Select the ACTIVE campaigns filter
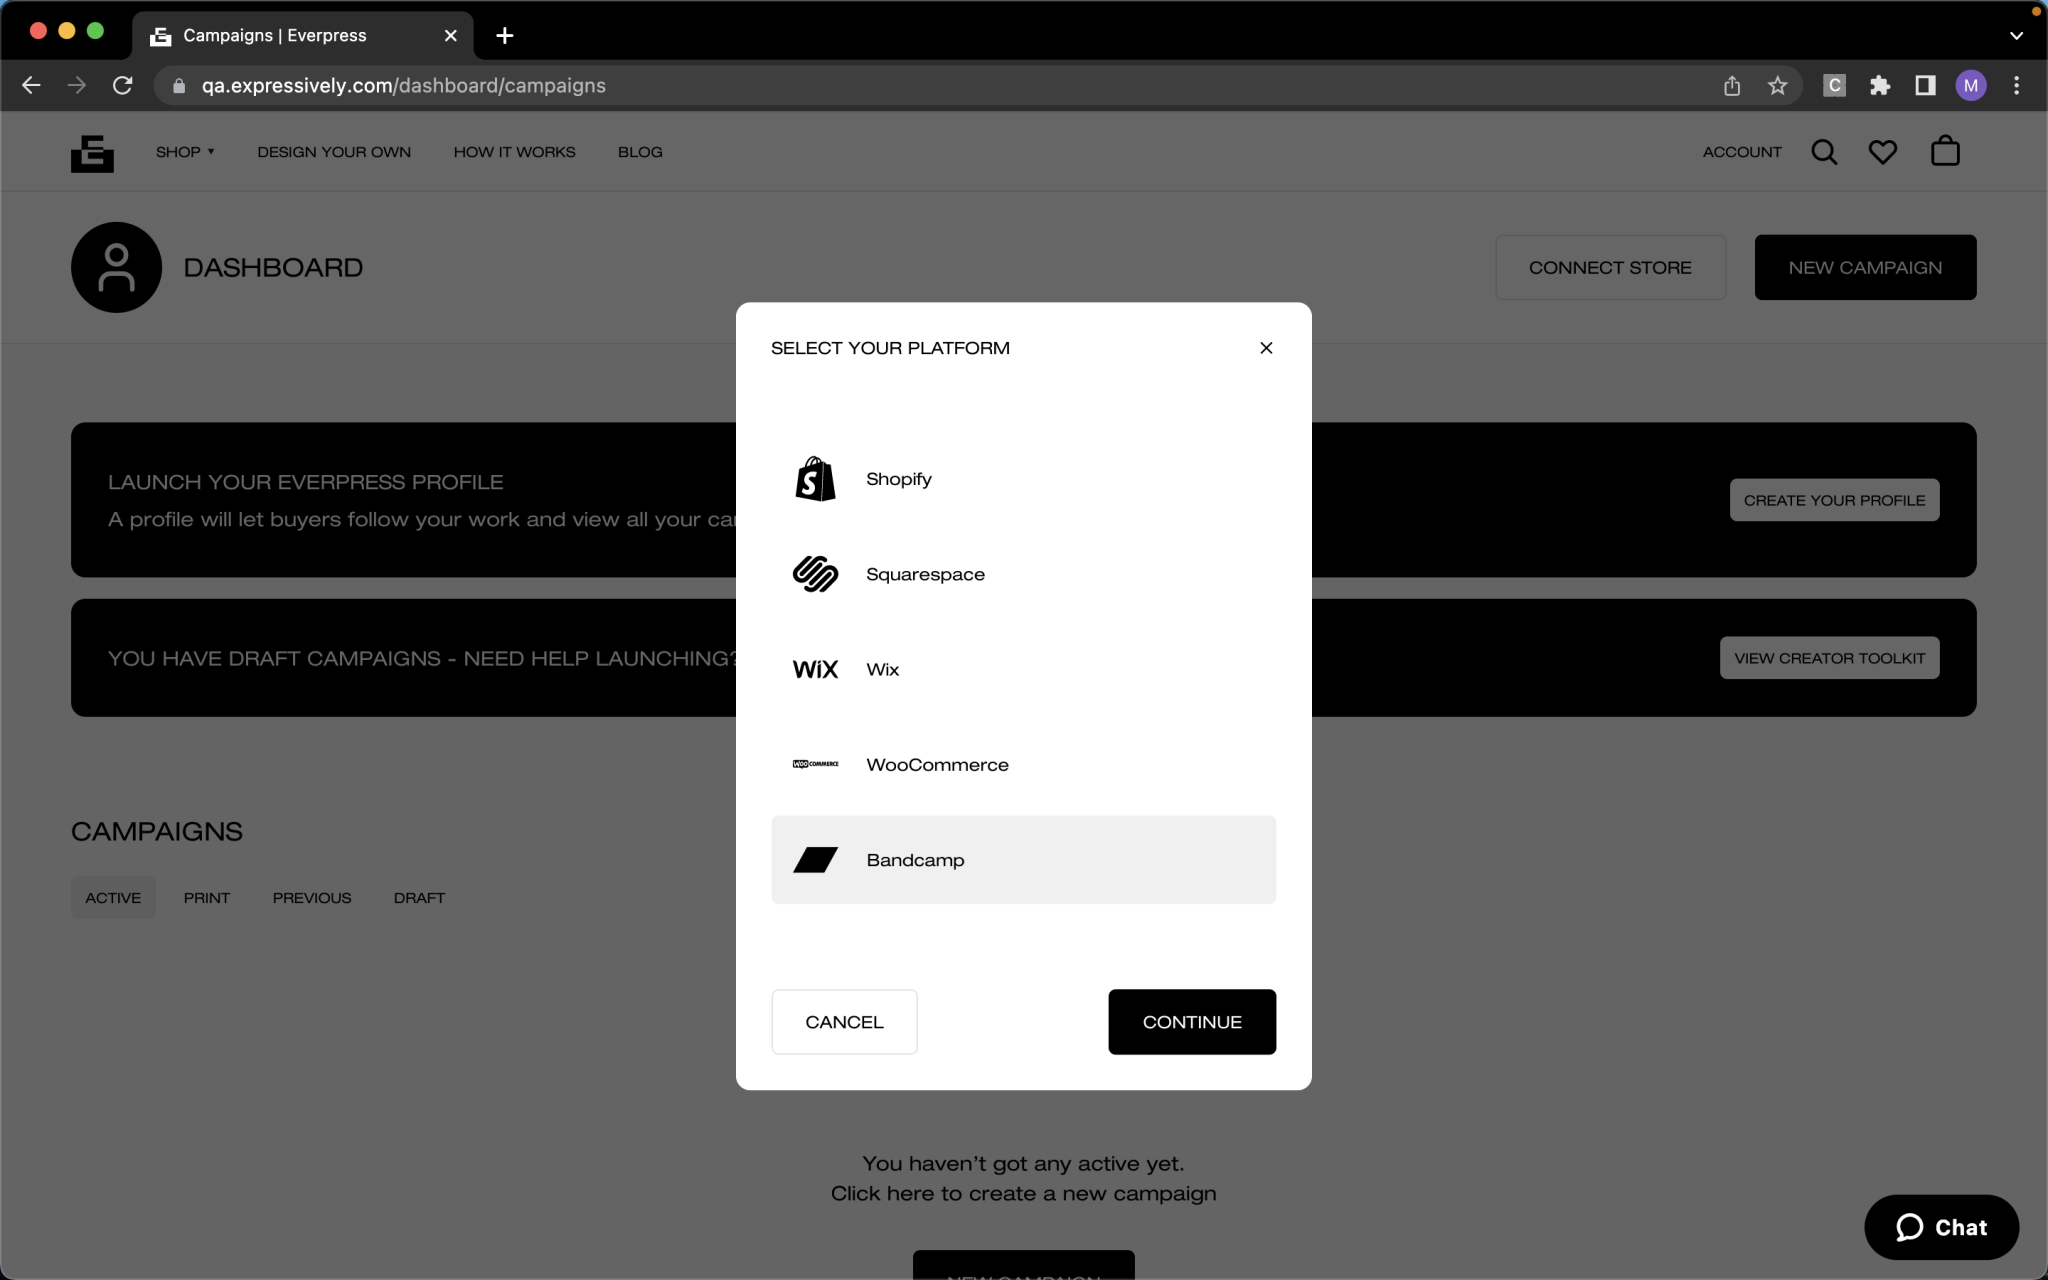 112,897
